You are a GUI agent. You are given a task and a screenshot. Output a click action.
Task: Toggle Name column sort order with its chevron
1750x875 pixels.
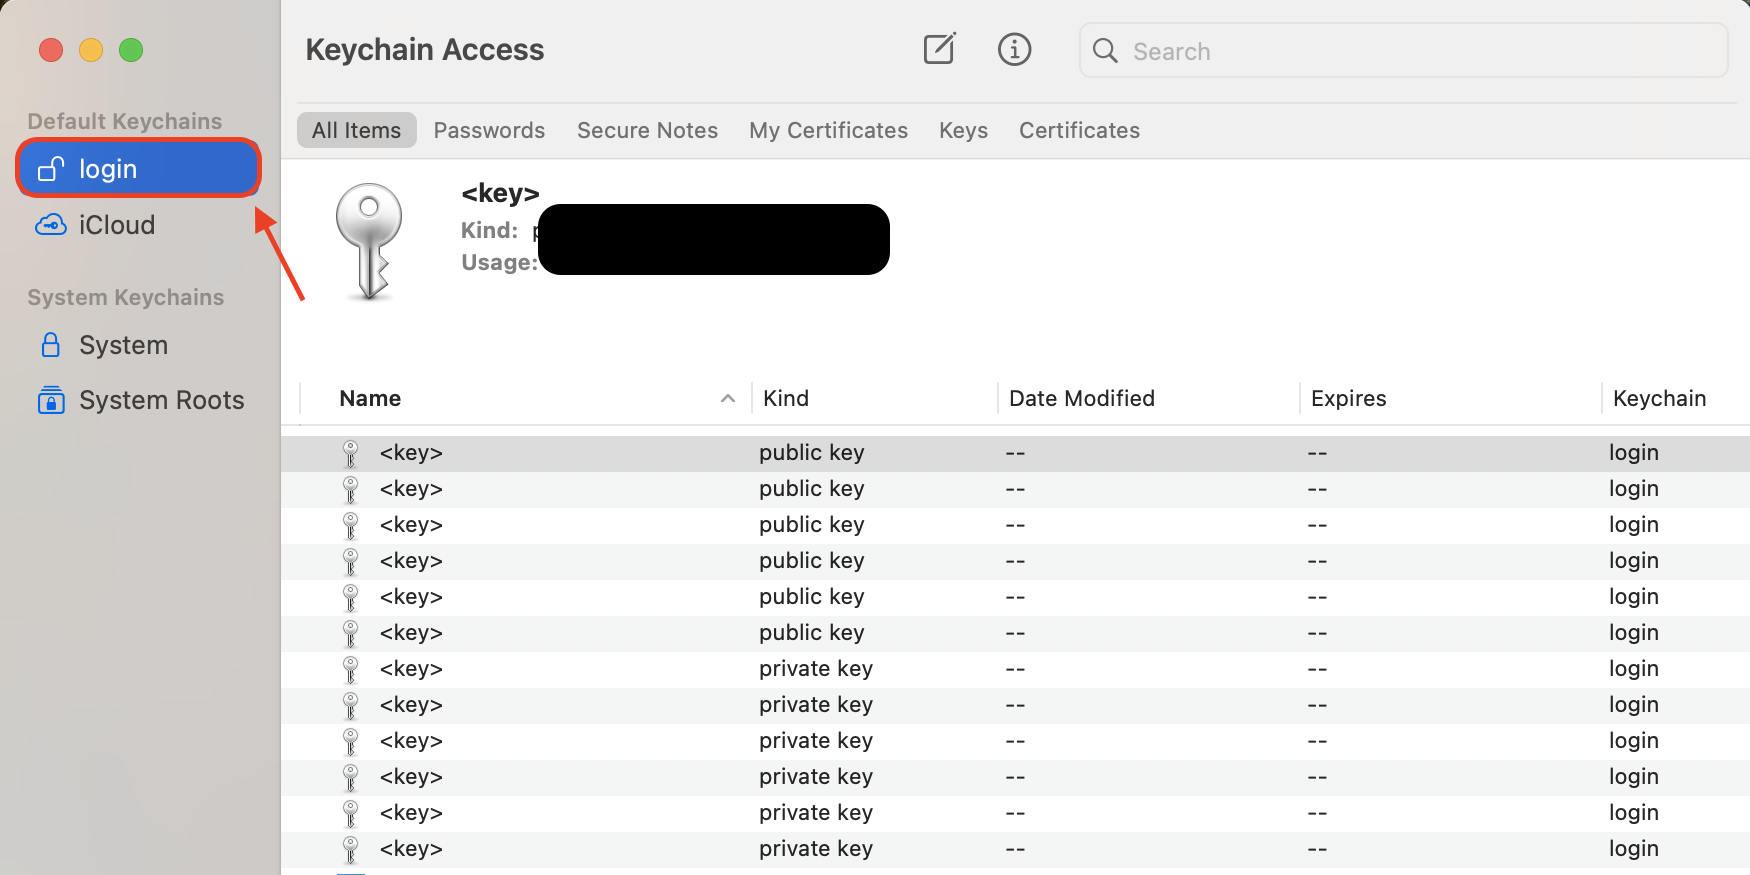(x=728, y=398)
